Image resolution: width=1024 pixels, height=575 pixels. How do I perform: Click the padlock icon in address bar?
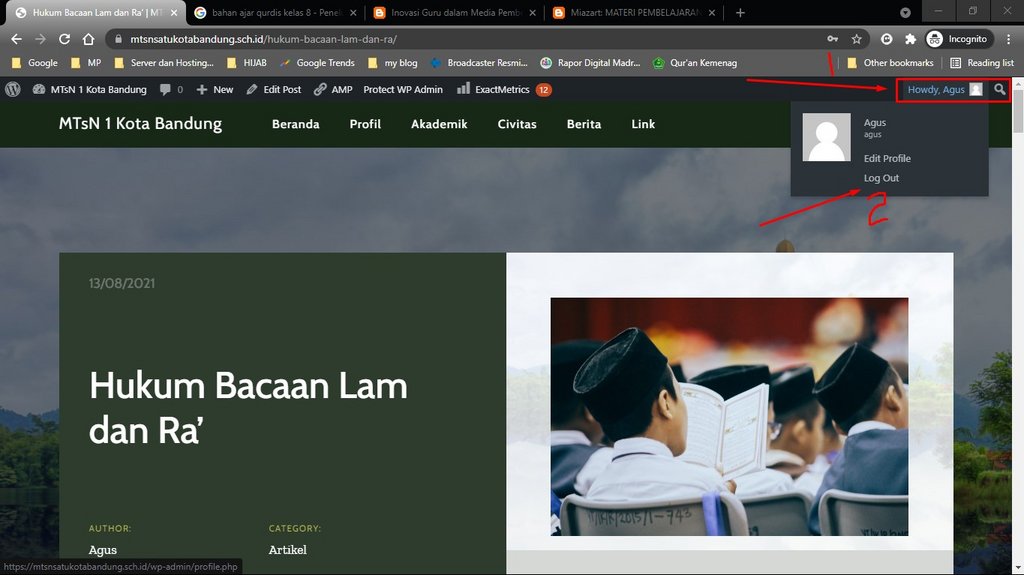pos(118,39)
